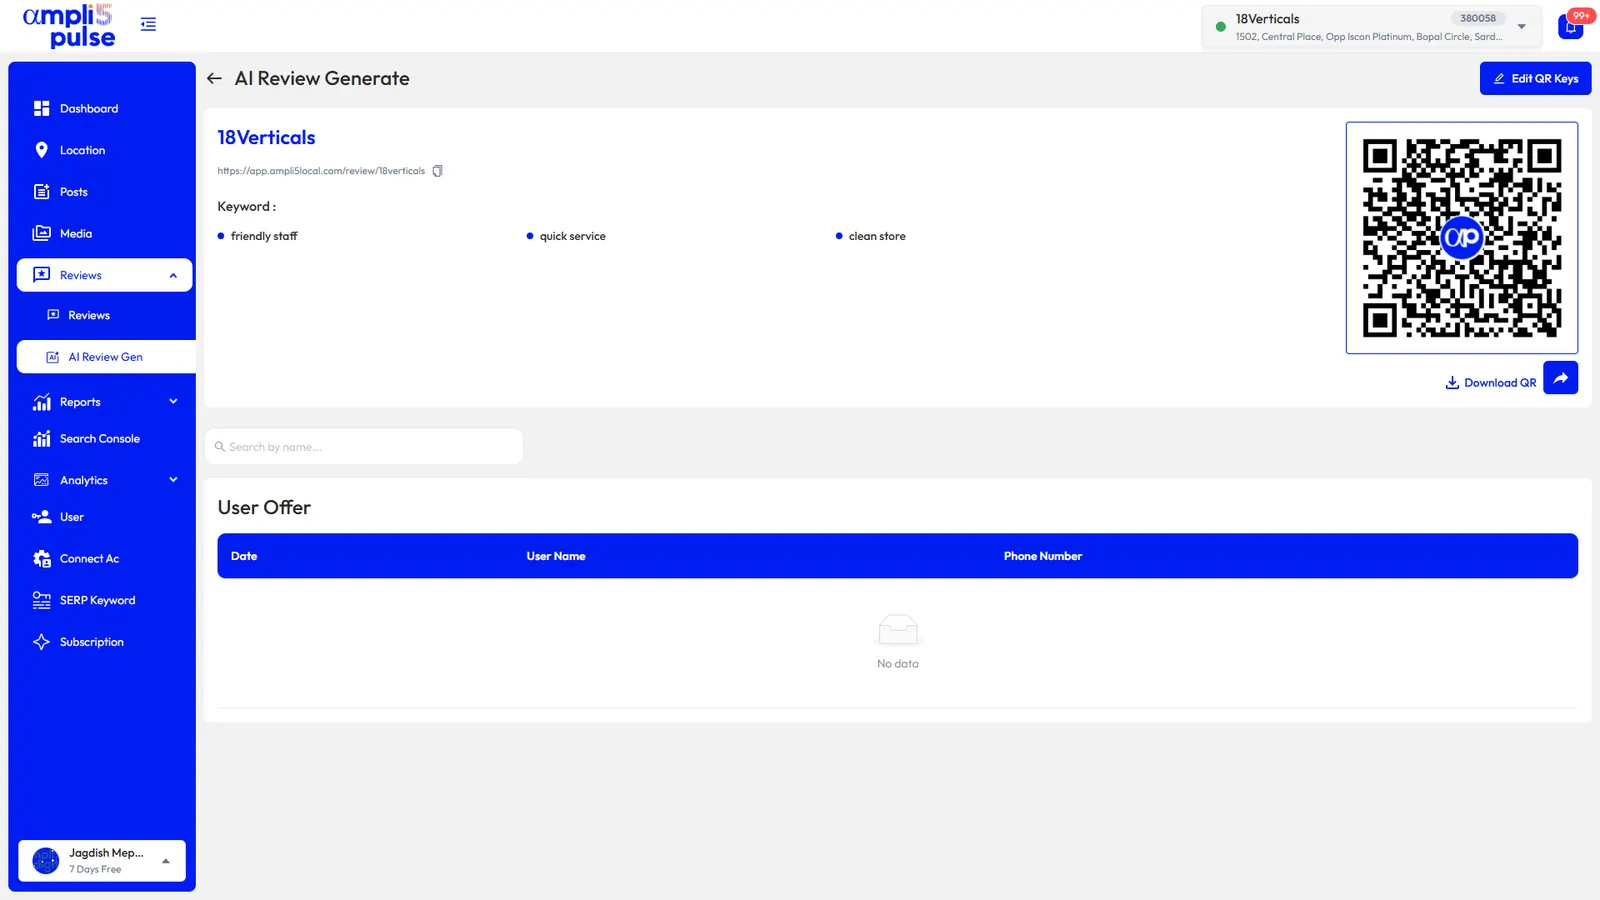Viewport: 1600px width, 900px height.
Task: Open the Jagdish Mep... account menu
Action: pyautogui.click(x=102, y=861)
